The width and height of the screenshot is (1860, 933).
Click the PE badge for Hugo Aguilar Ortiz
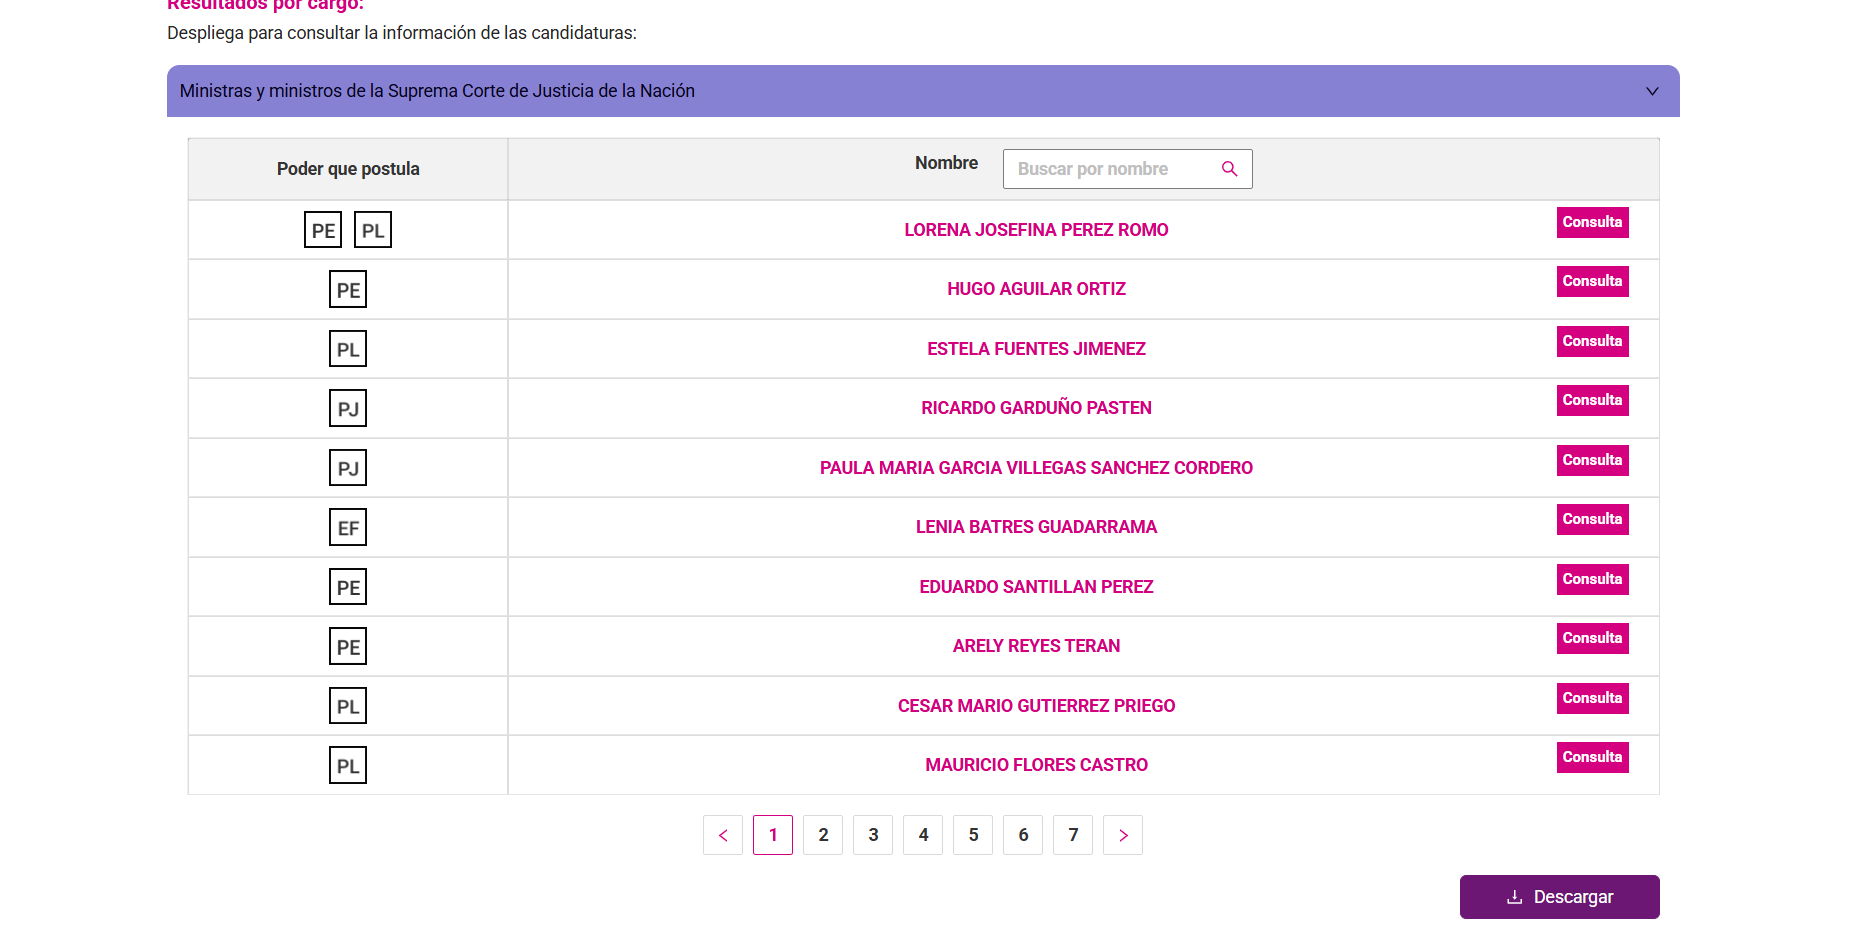coord(348,290)
